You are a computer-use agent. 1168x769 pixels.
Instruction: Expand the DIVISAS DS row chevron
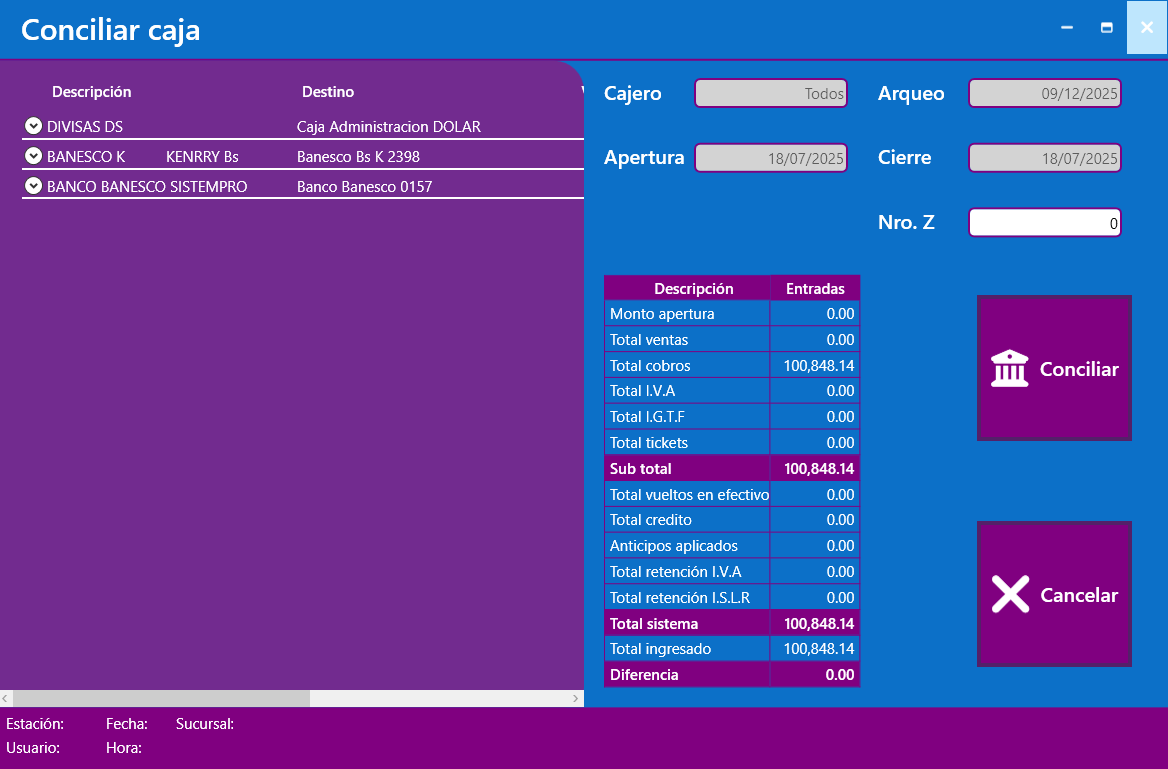pyautogui.click(x=33, y=127)
